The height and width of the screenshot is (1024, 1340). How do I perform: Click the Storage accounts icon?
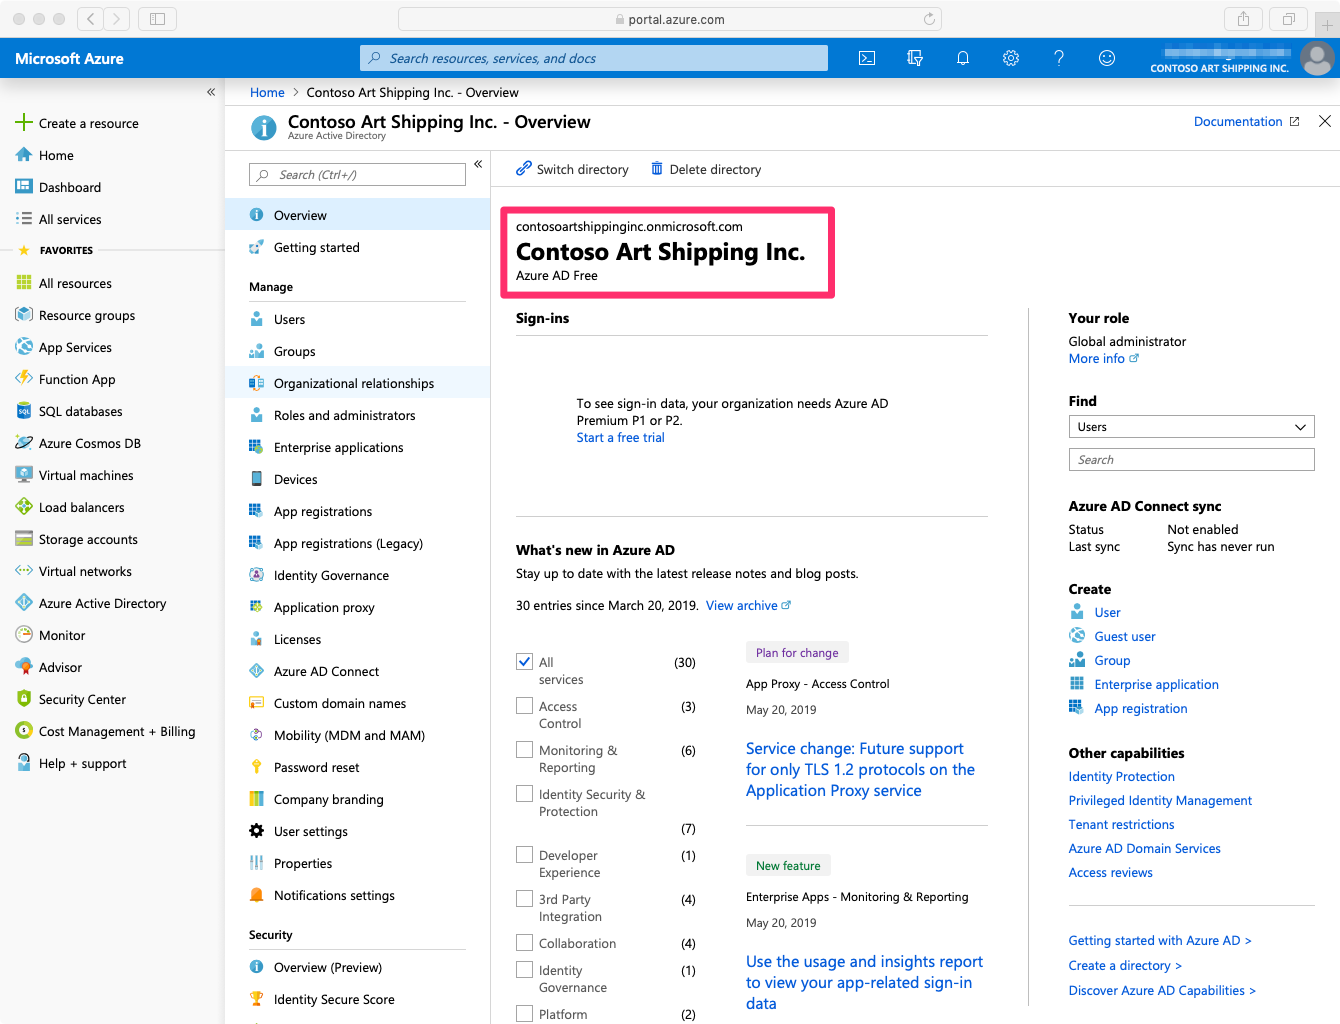click(24, 538)
